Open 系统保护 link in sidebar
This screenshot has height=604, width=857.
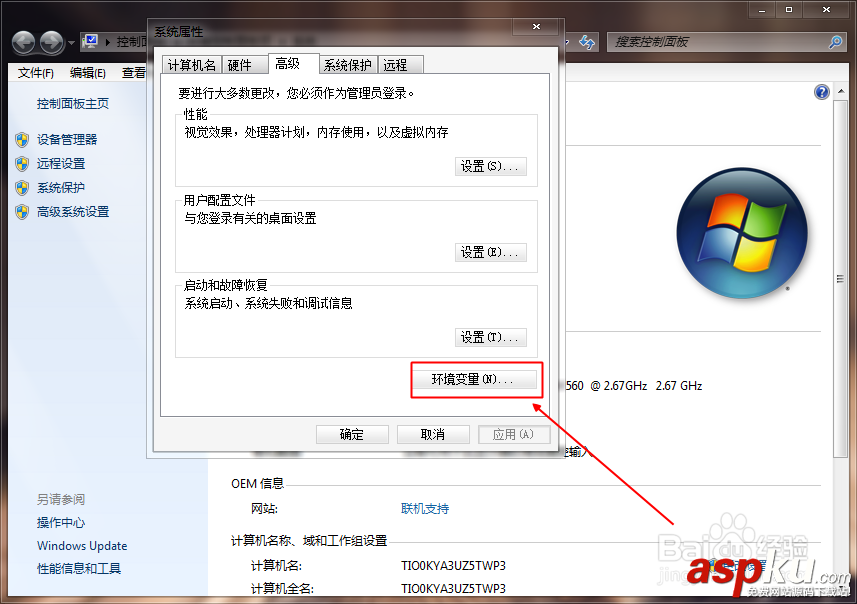coord(61,187)
